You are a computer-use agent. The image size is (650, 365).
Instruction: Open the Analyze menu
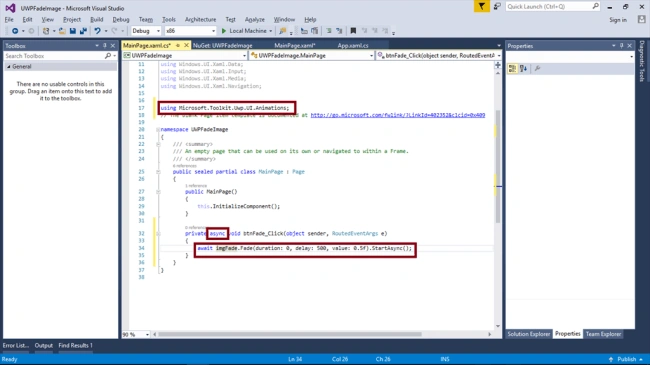[x=255, y=19]
